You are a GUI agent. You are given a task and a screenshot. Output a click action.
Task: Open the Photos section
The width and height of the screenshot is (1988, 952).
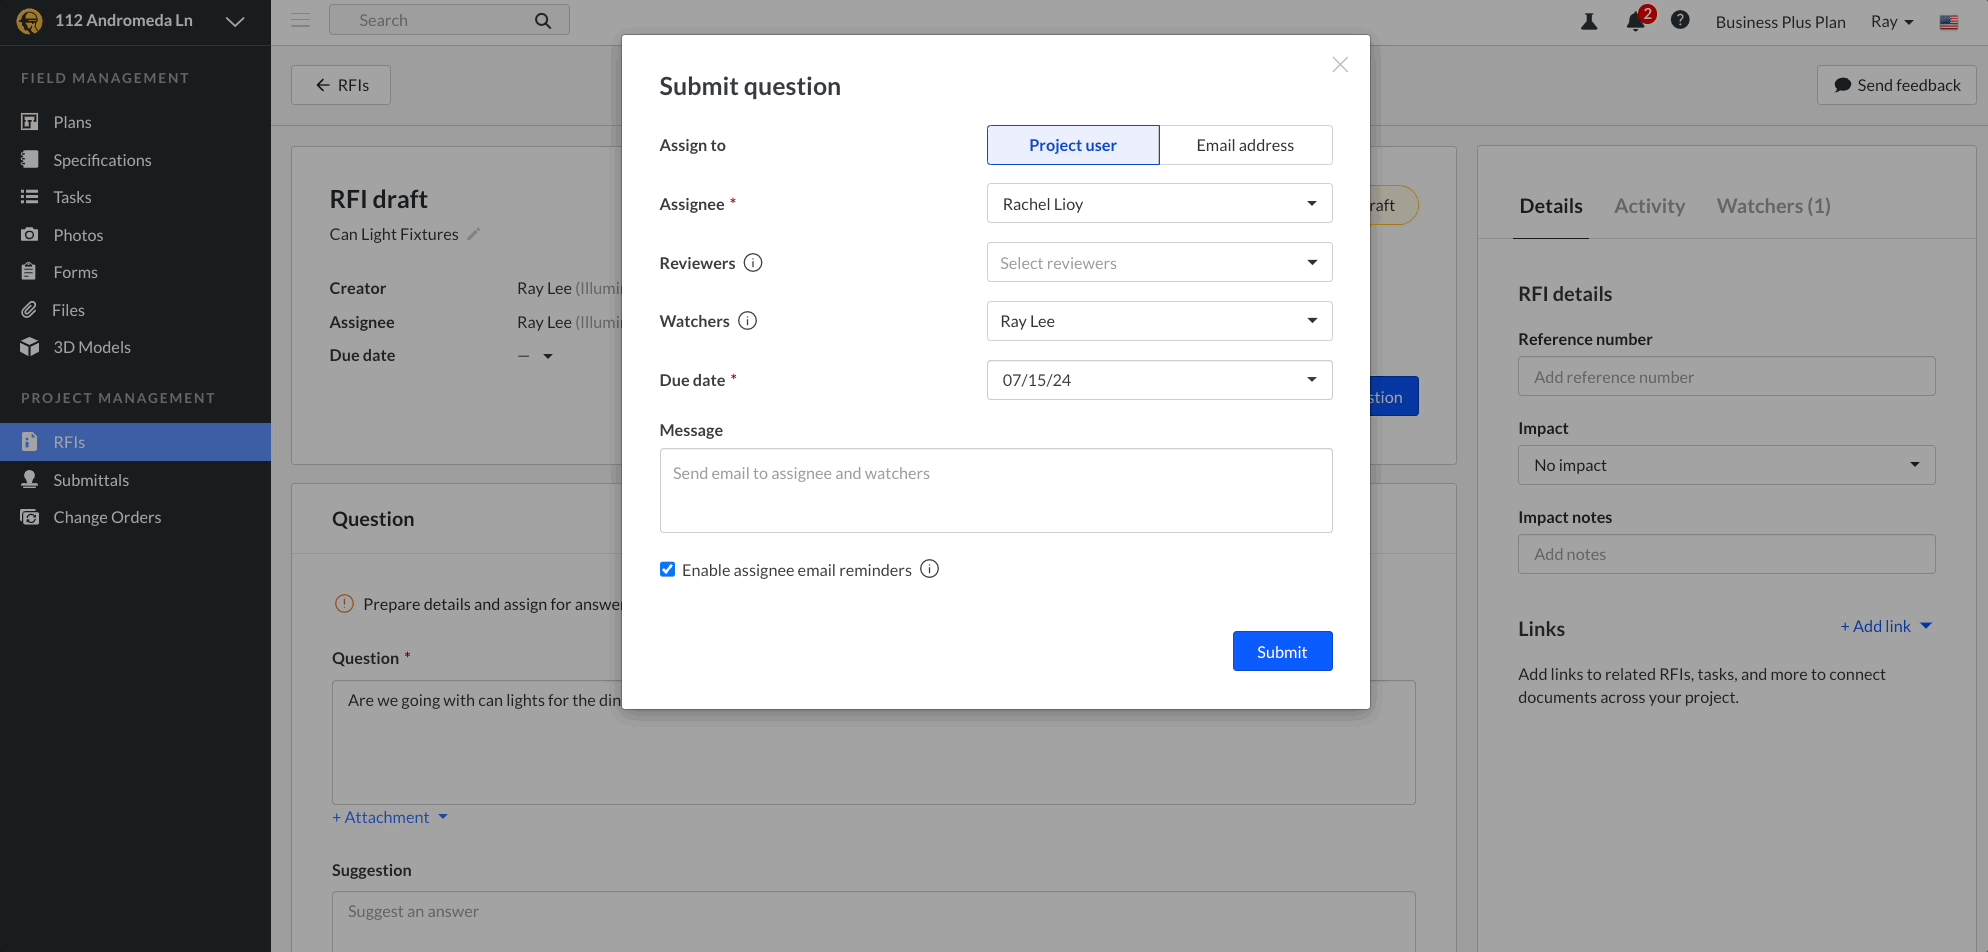pyautogui.click(x=76, y=234)
